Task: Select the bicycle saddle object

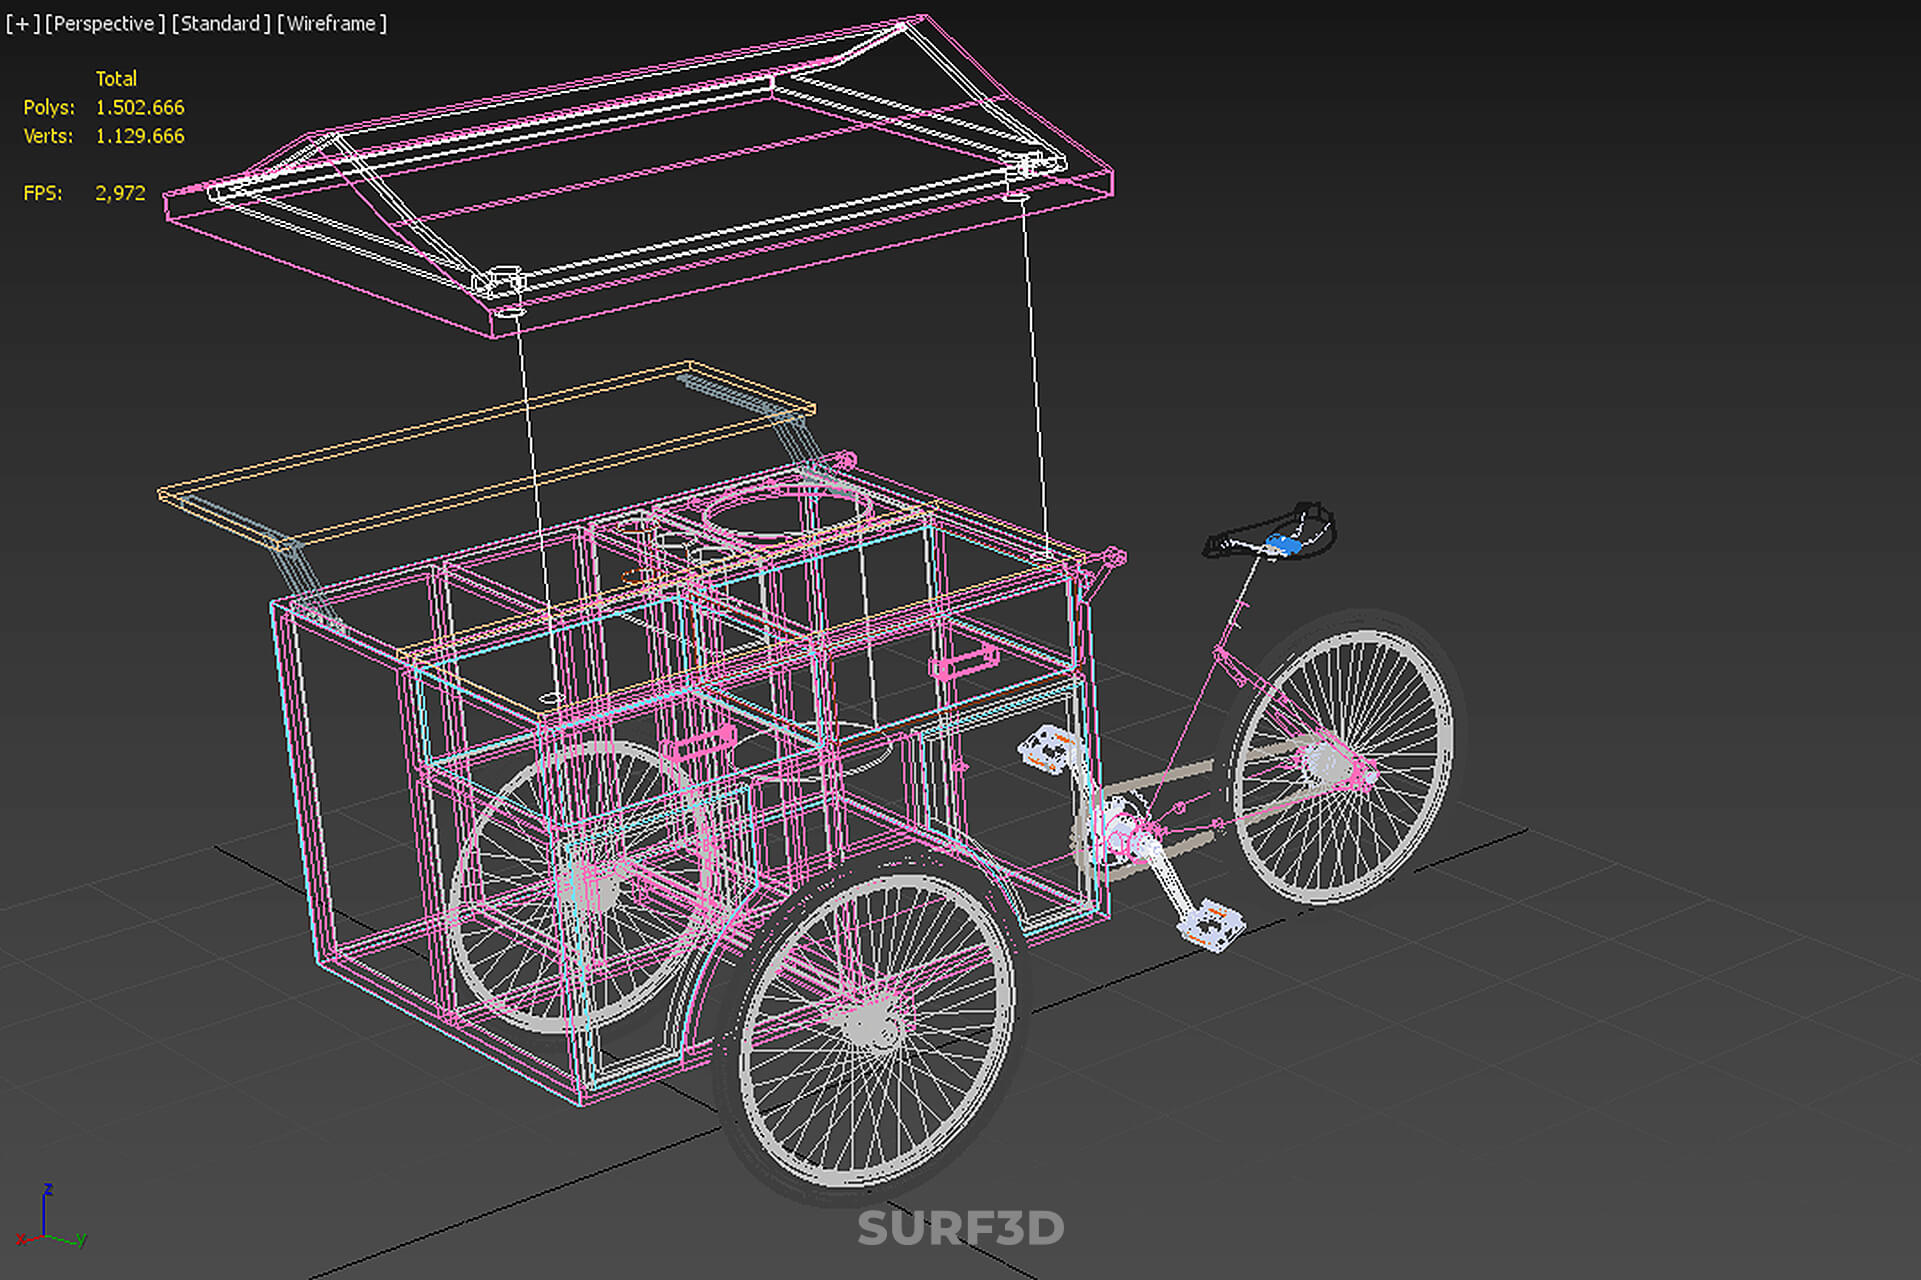Action: pos(1271,534)
